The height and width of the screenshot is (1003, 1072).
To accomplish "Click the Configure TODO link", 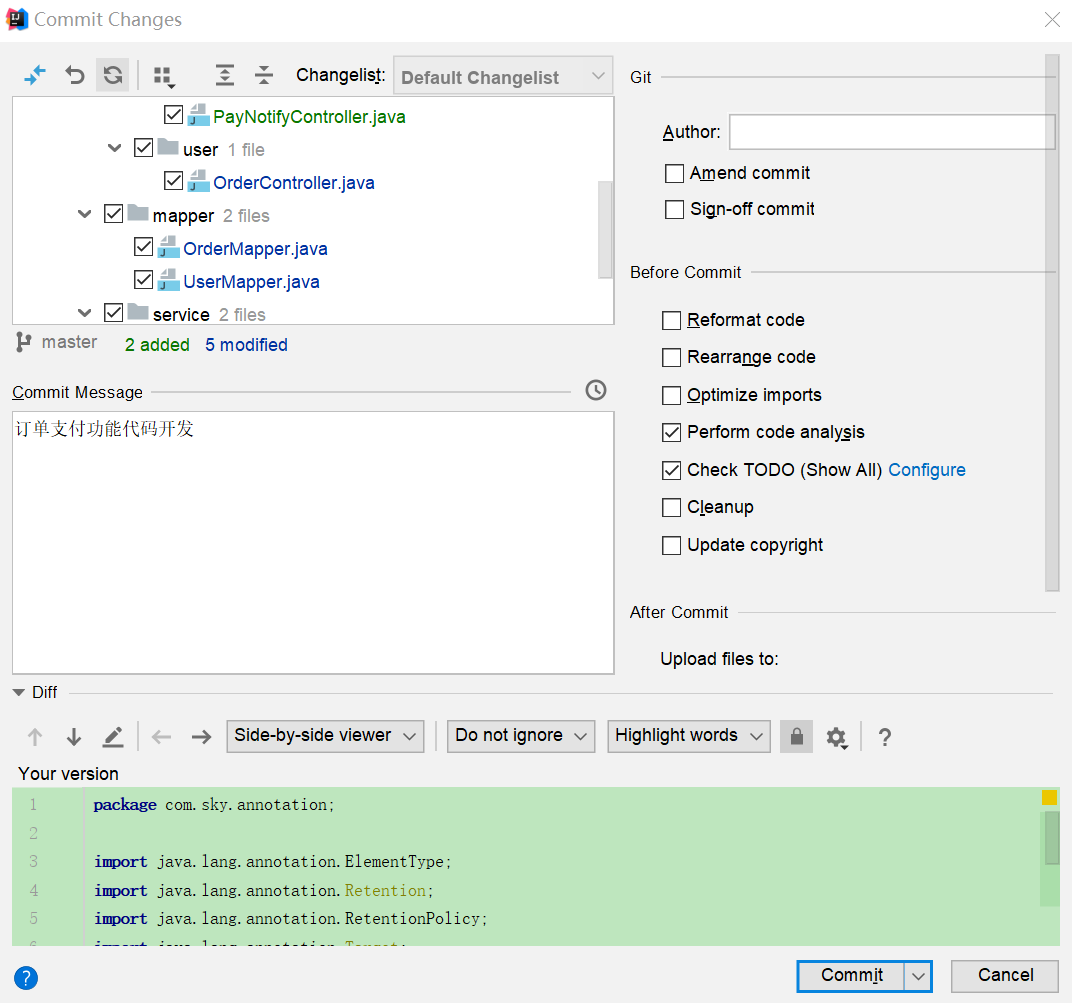I will click(x=926, y=470).
